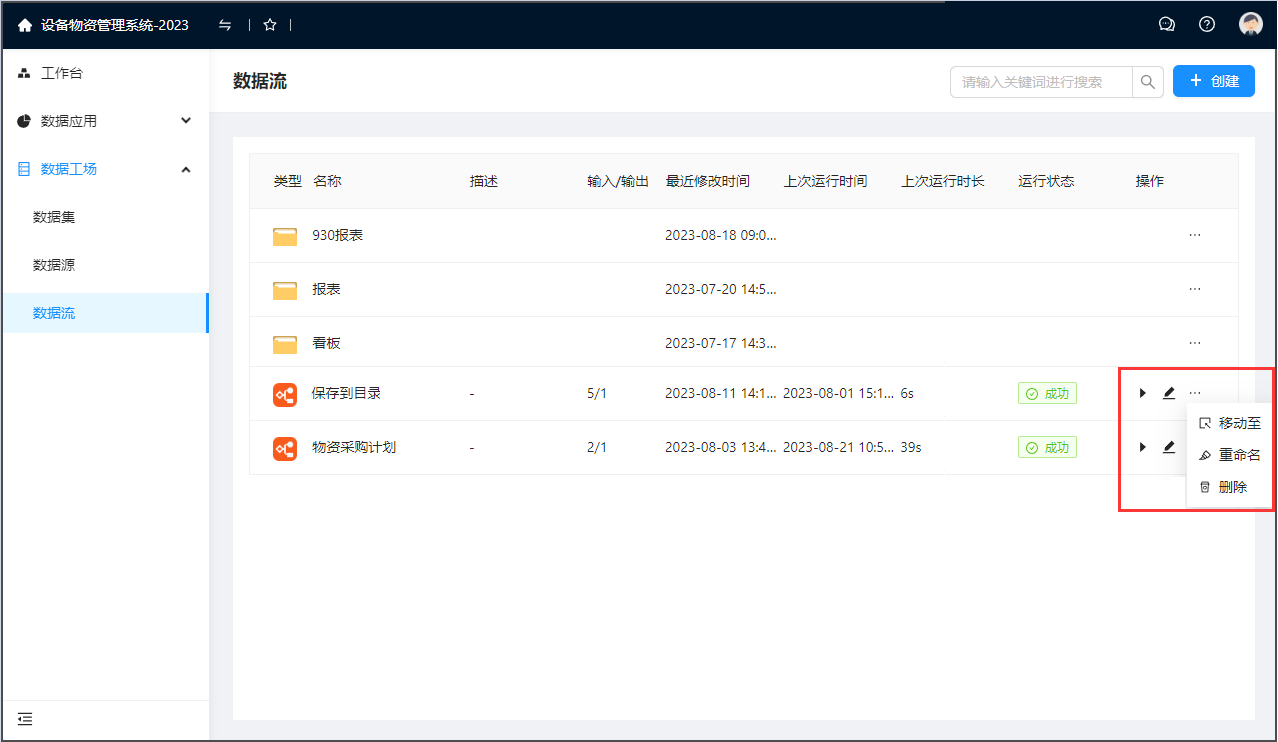The image size is (1278, 742).
Task: Run the 保存到目录 data flow
Action: coord(1142,394)
